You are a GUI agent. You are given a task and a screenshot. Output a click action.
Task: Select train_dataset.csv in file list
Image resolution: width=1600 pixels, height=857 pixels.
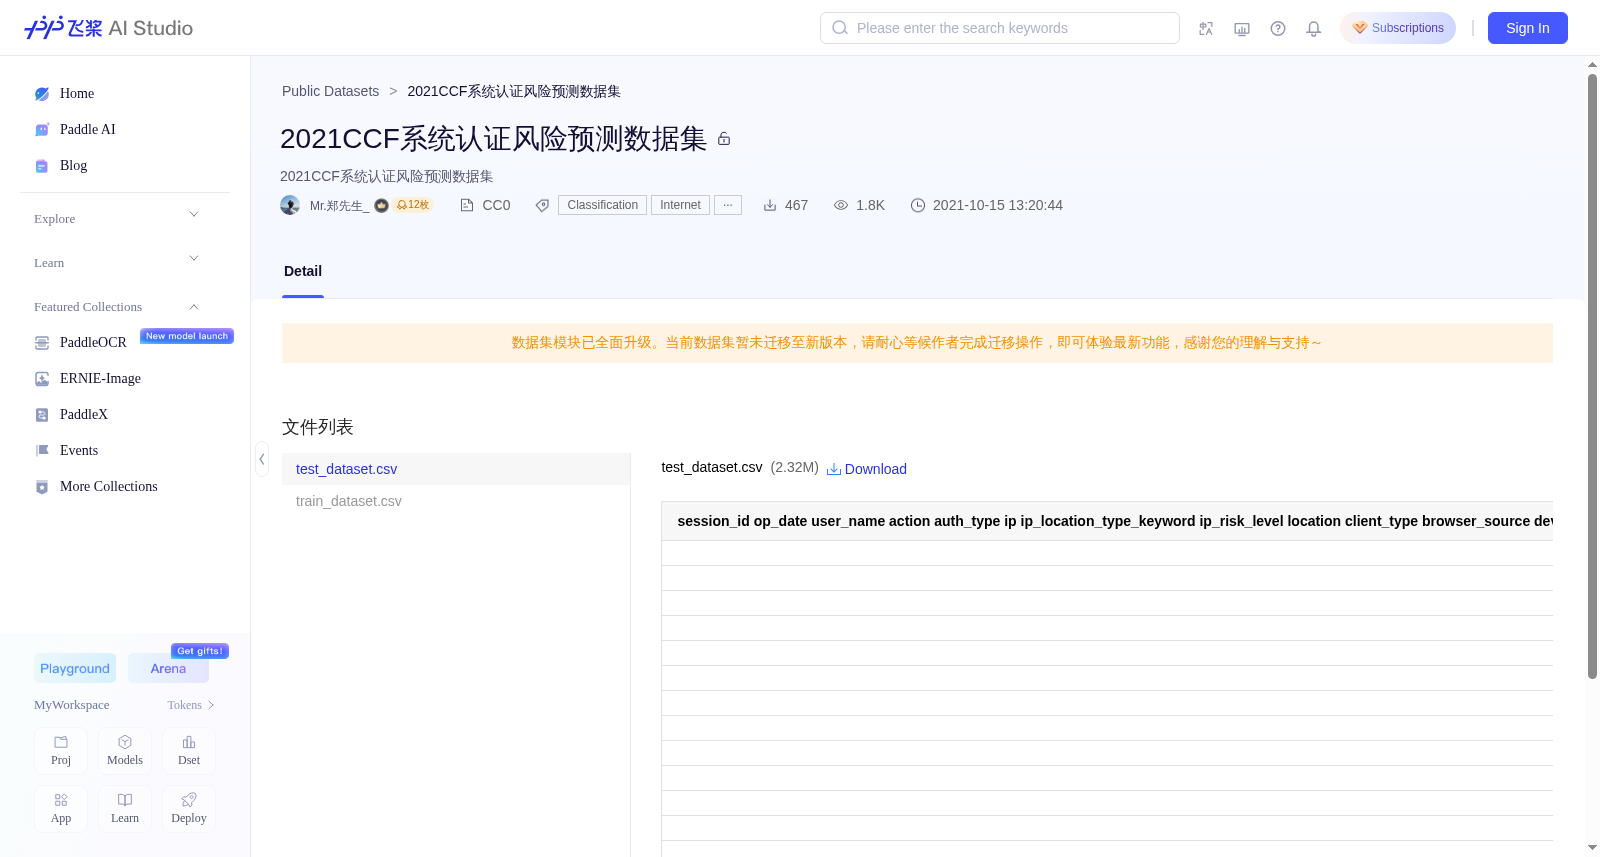(x=456, y=501)
